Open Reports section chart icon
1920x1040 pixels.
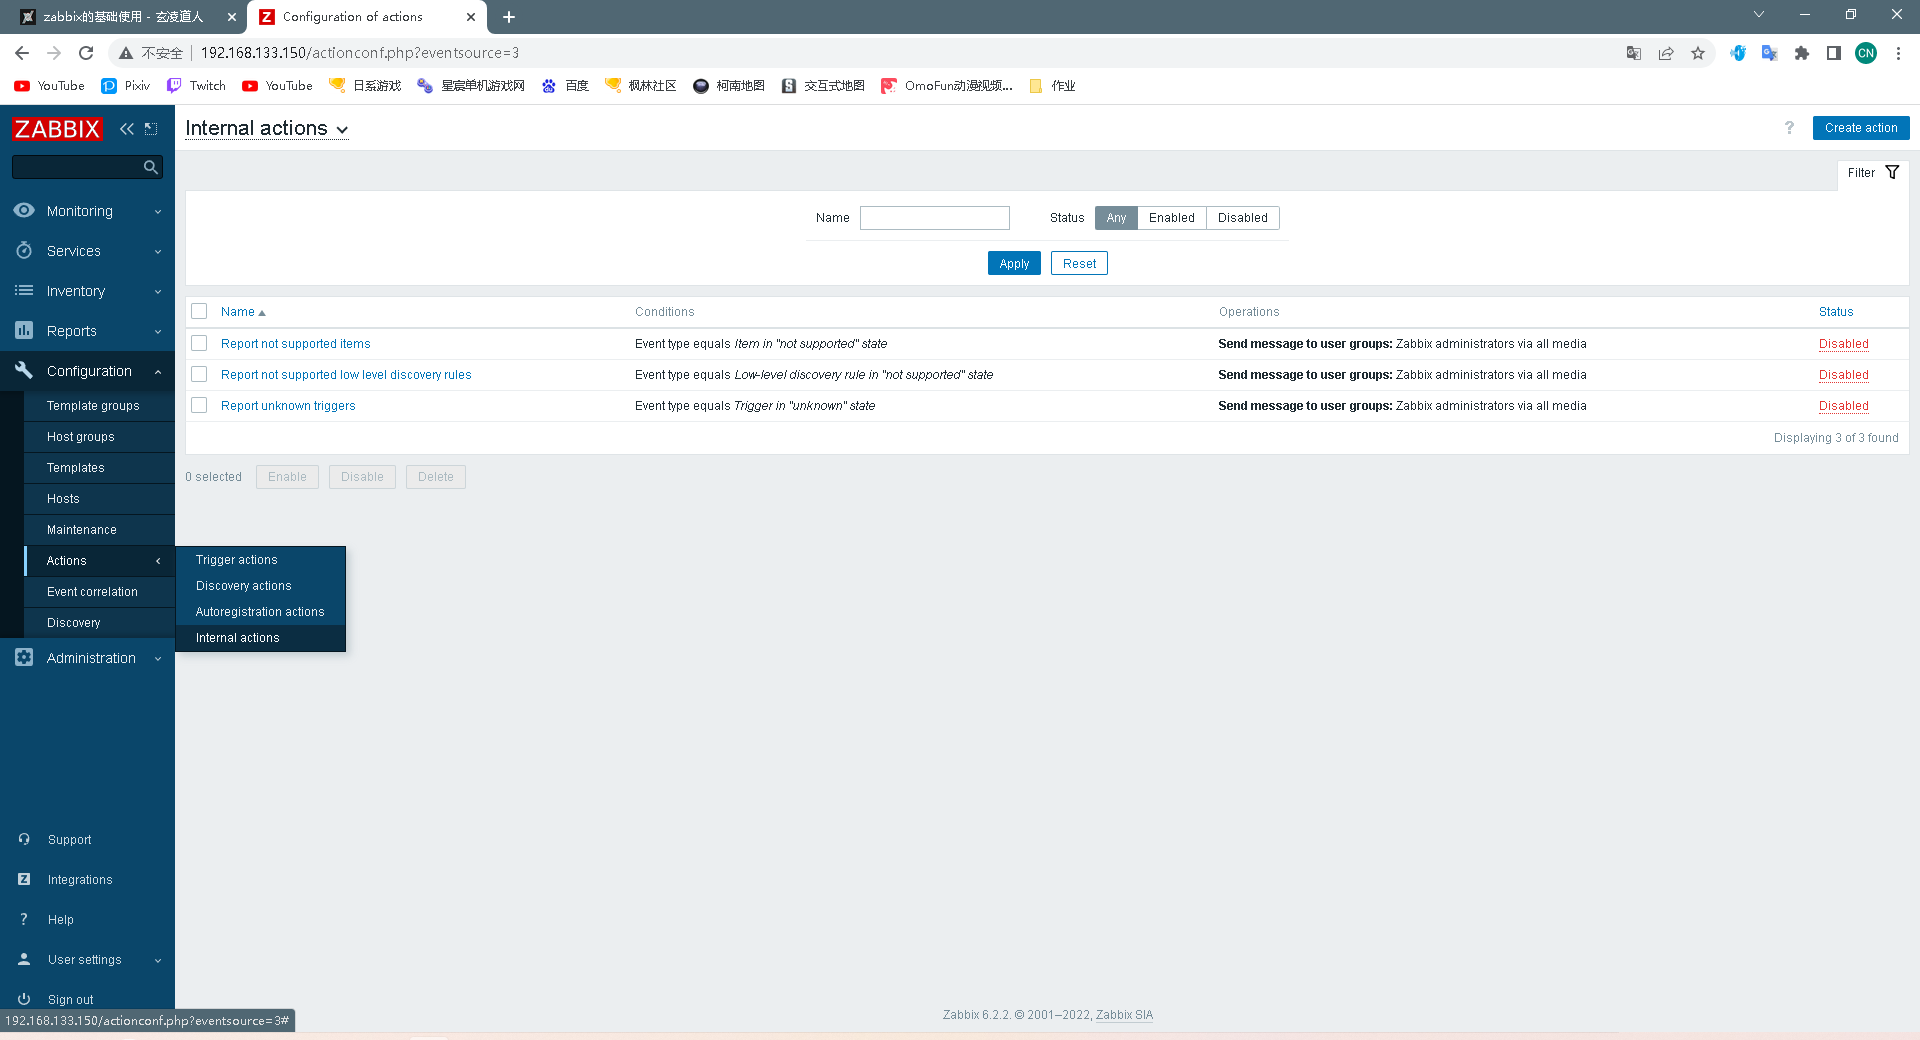pos(24,330)
